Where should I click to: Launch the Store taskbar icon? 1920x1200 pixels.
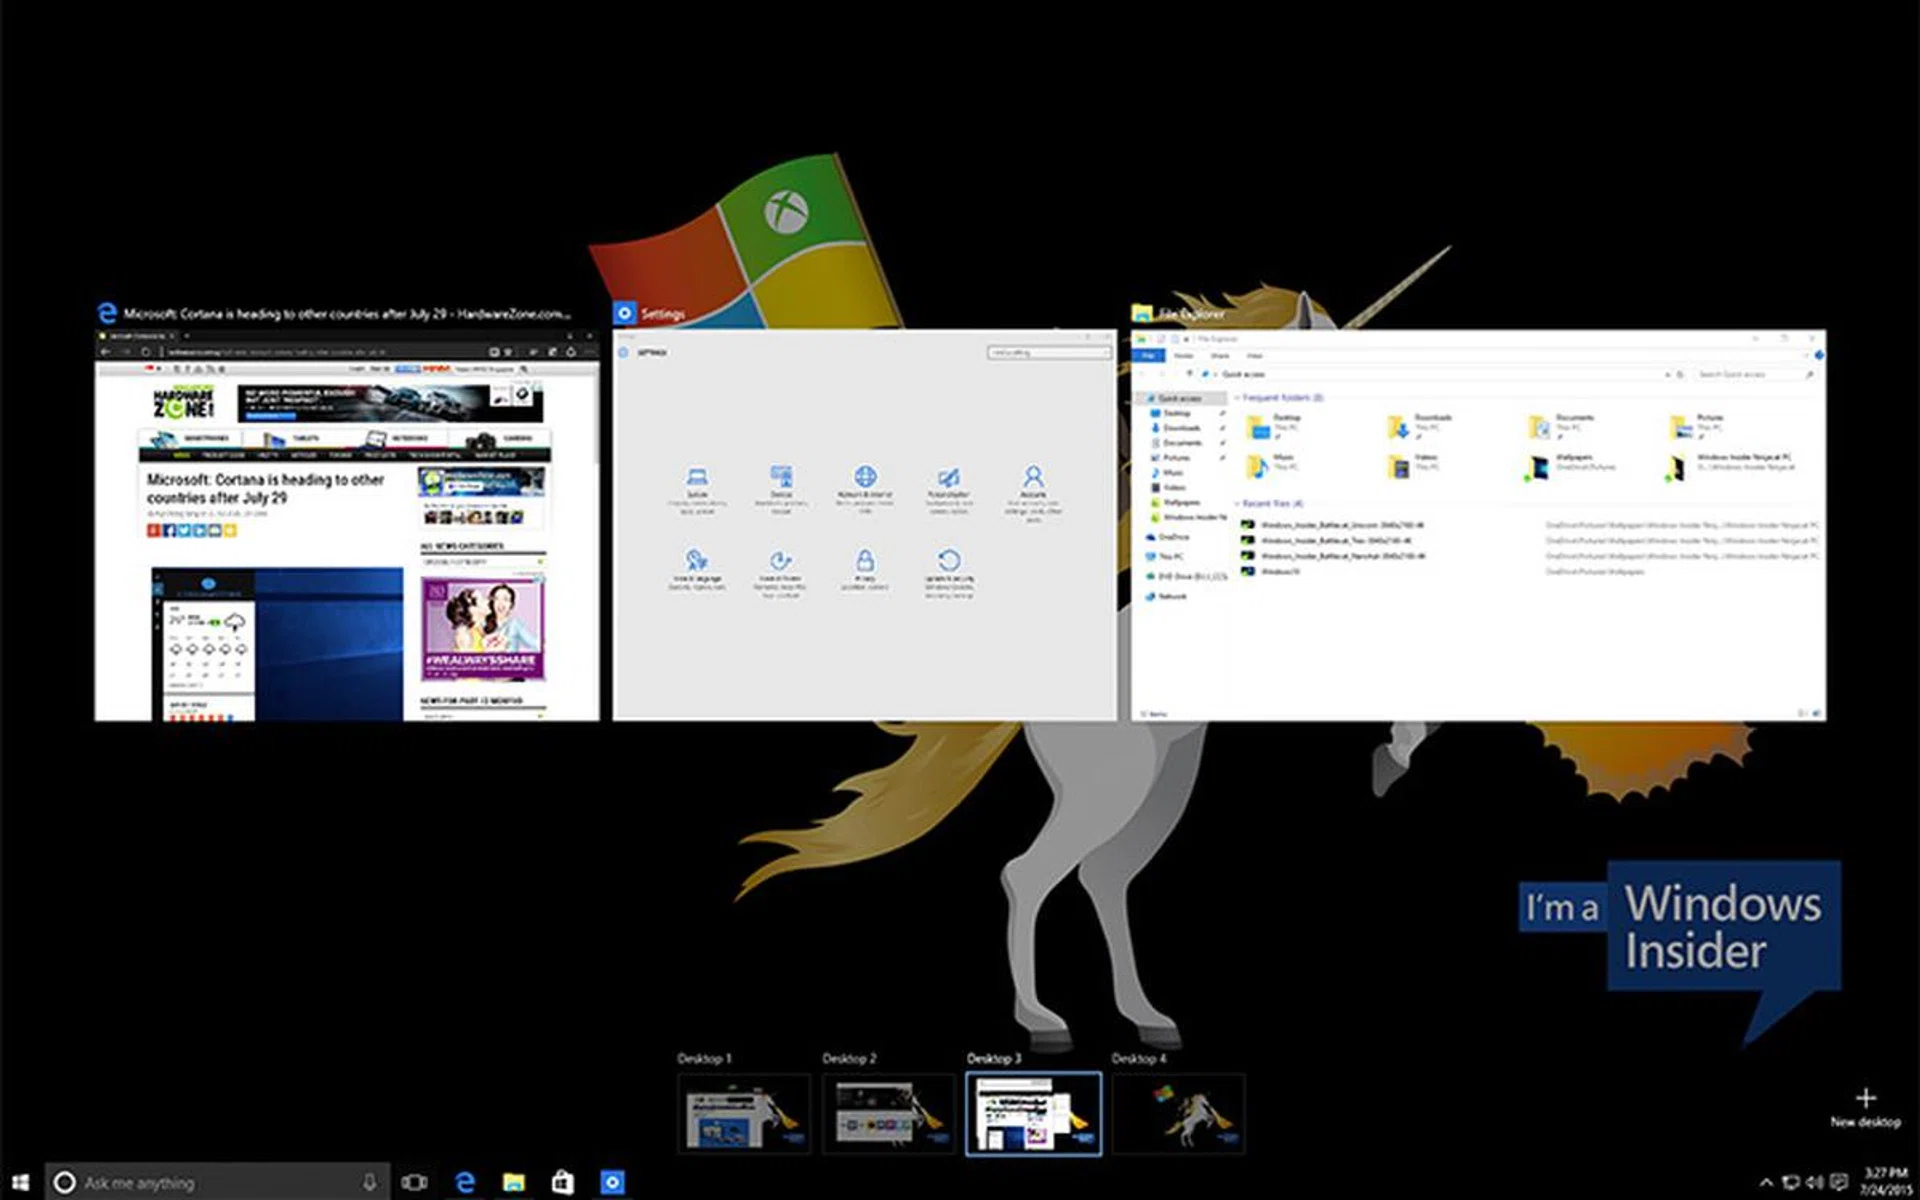point(563,1182)
